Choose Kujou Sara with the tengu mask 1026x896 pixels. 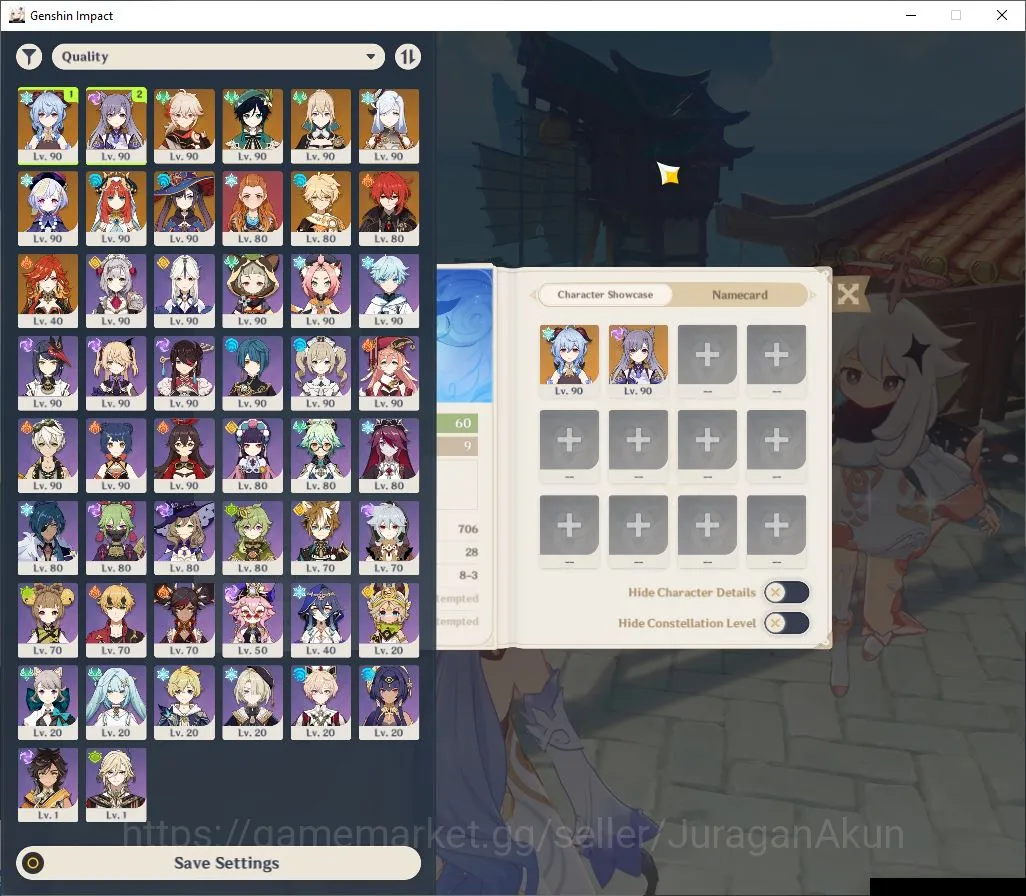(48, 373)
